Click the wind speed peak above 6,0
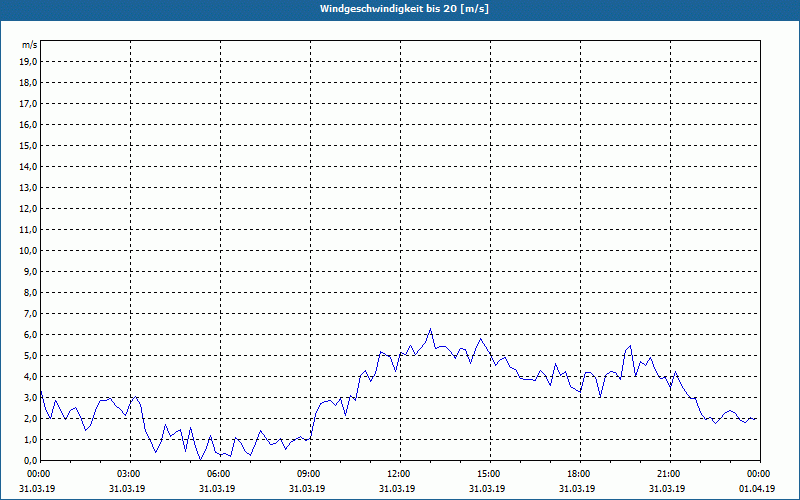Image resolution: width=800 pixels, height=500 pixels. (x=430, y=329)
